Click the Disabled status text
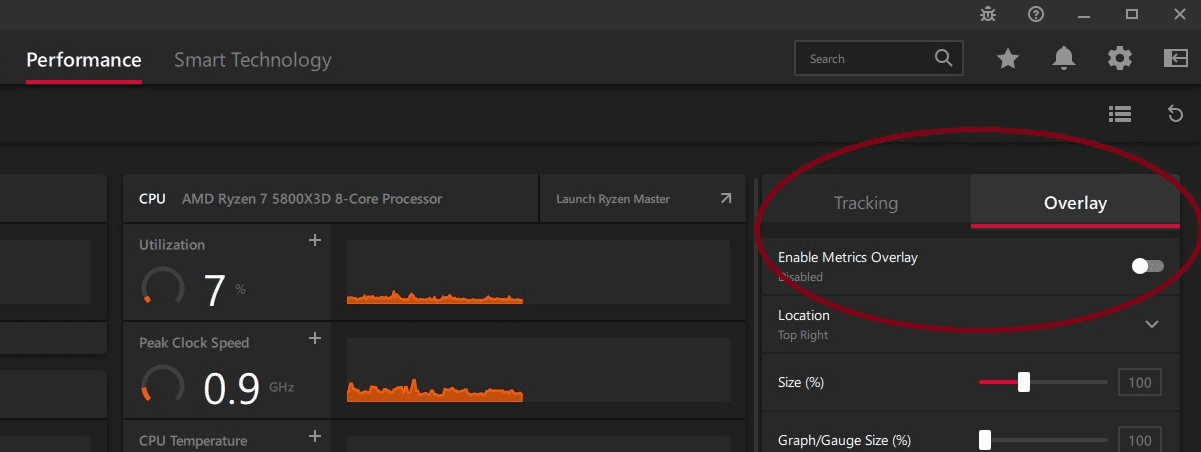Screen dimensions: 1201x452 pyautogui.click(x=801, y=277)
